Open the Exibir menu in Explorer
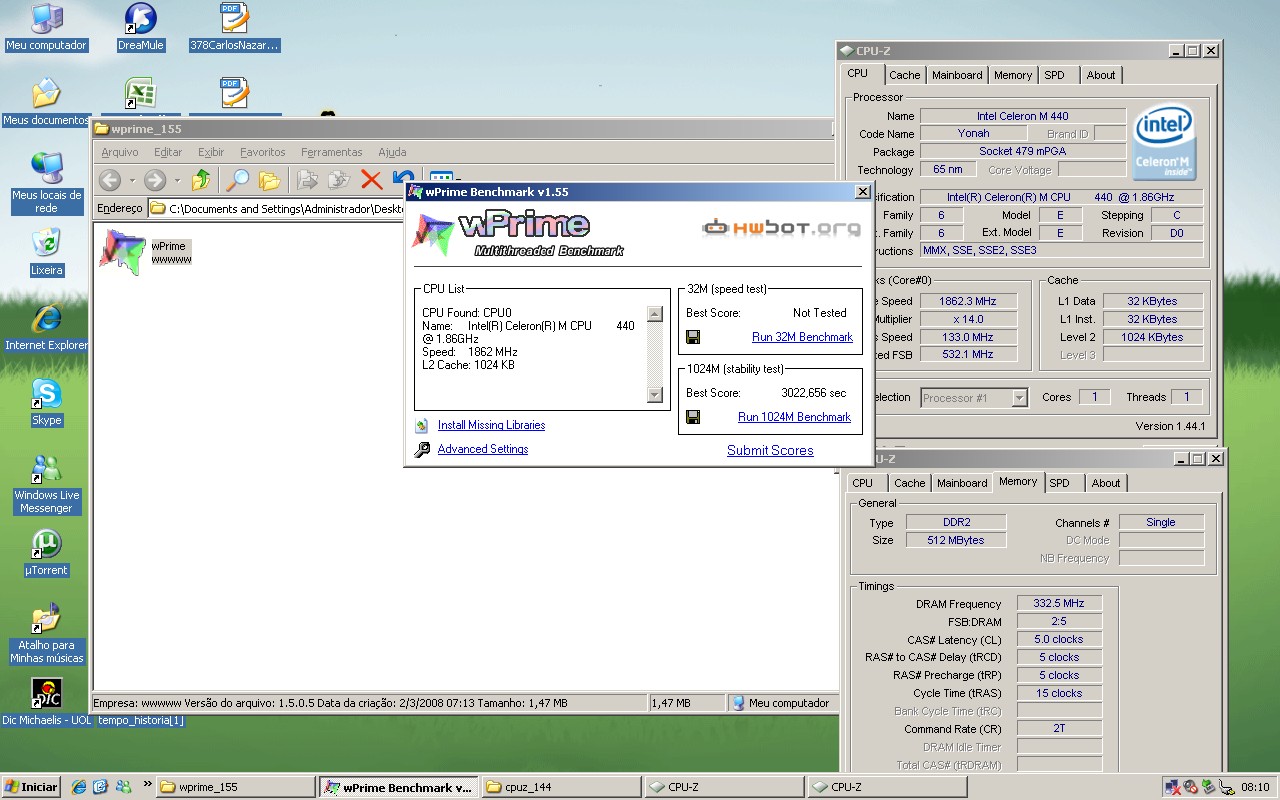Image resolution: width=1280 pixels, height=800 pixels. 211,152
